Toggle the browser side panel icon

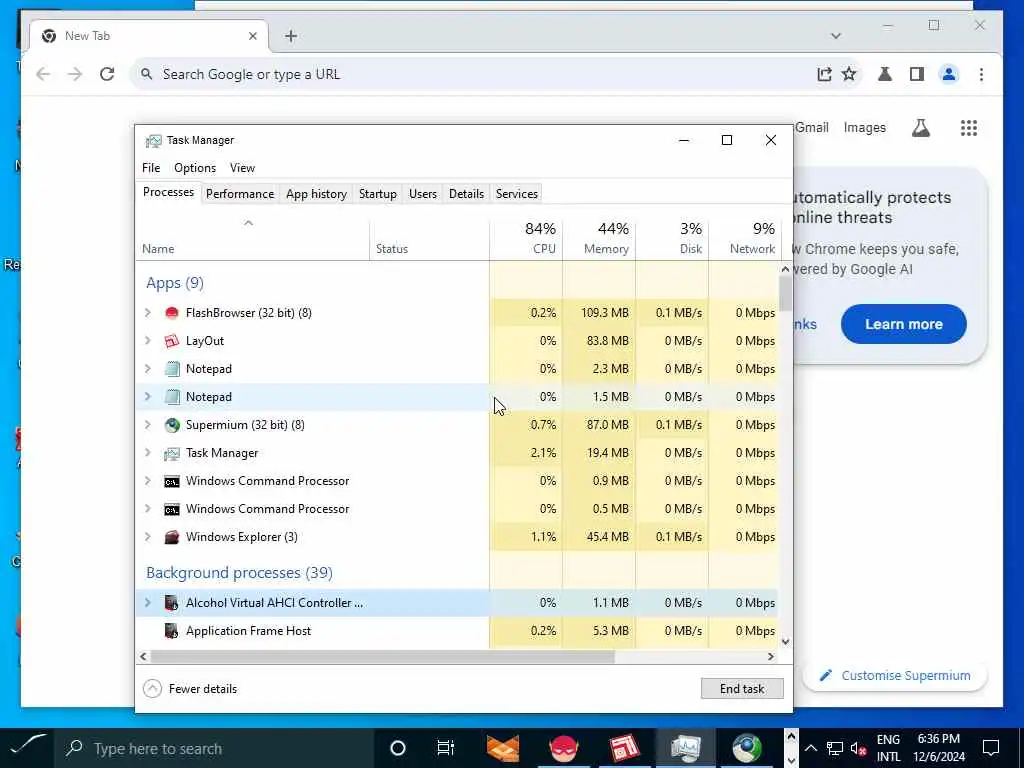[x=917, y=74]
